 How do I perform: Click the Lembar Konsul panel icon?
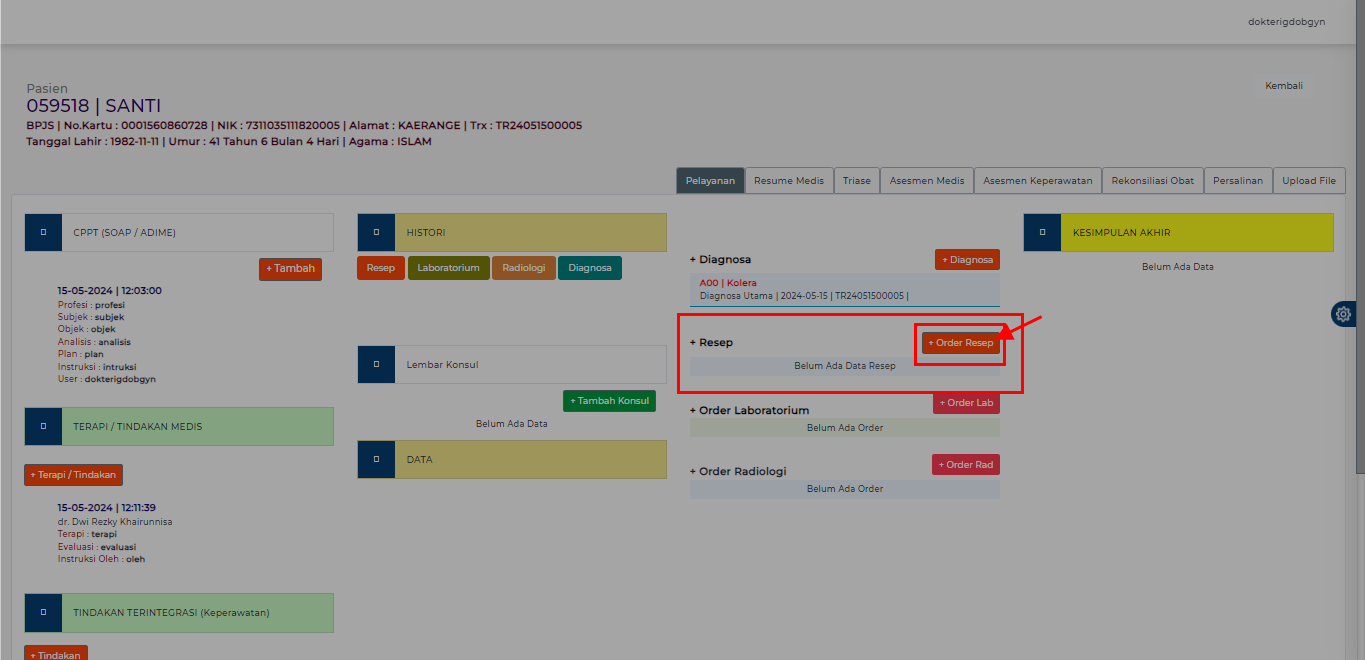click(376, 365)
